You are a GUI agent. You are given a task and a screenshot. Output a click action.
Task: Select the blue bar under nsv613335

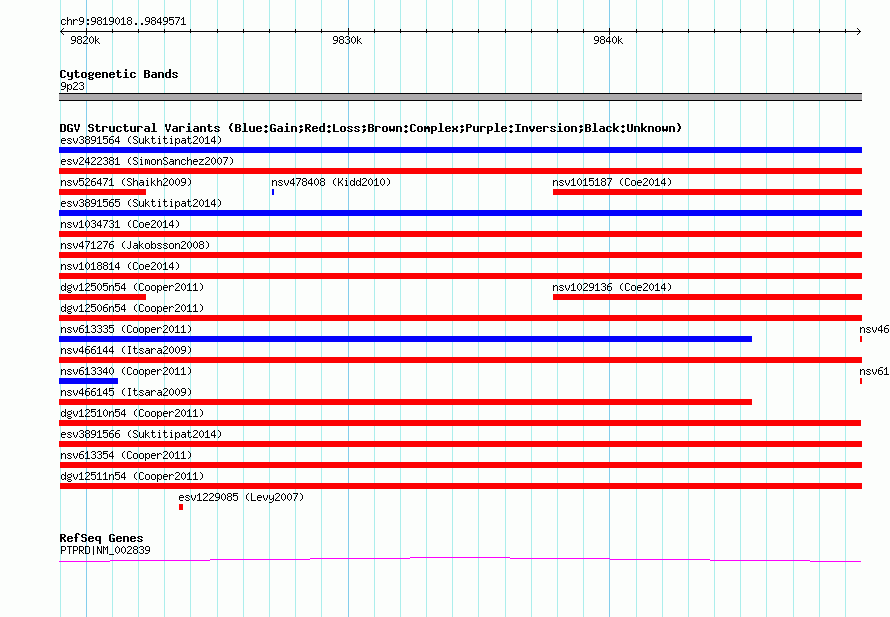405,339
